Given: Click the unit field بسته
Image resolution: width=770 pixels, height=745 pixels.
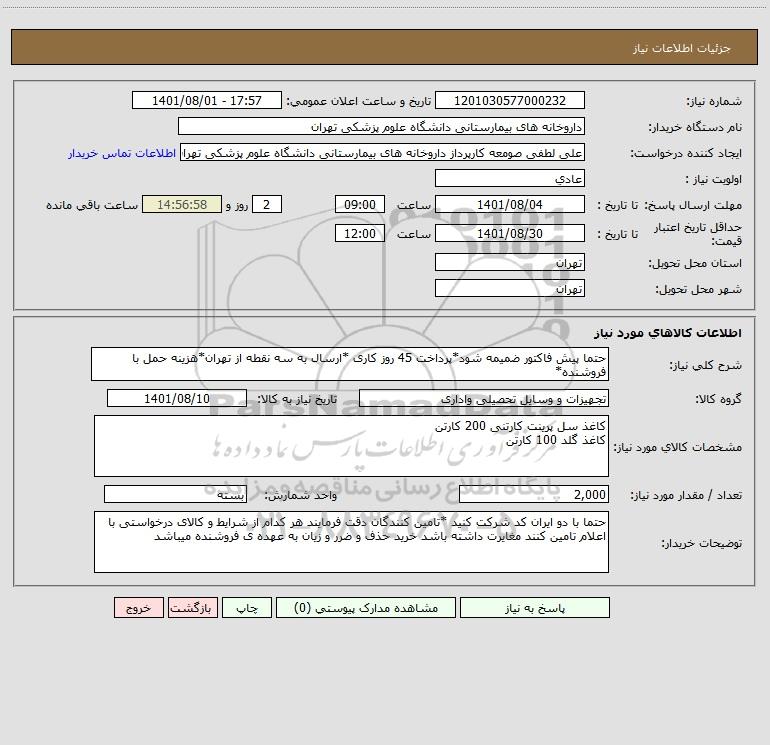Looking at the screenshot, I should click(175, 494).
